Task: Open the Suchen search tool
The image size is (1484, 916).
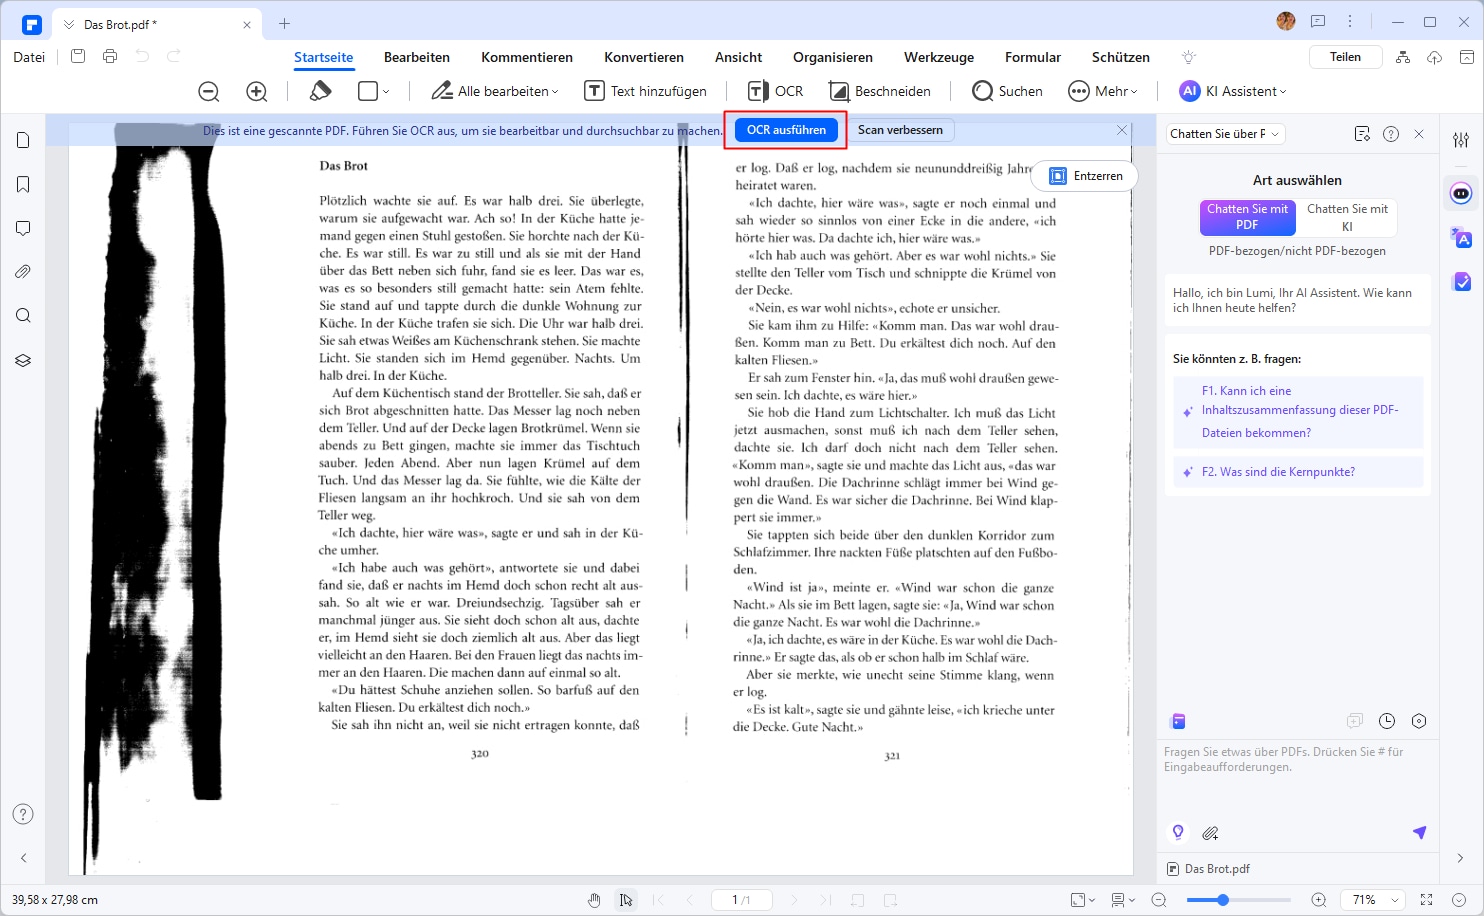Action: tap(1008, 91)
